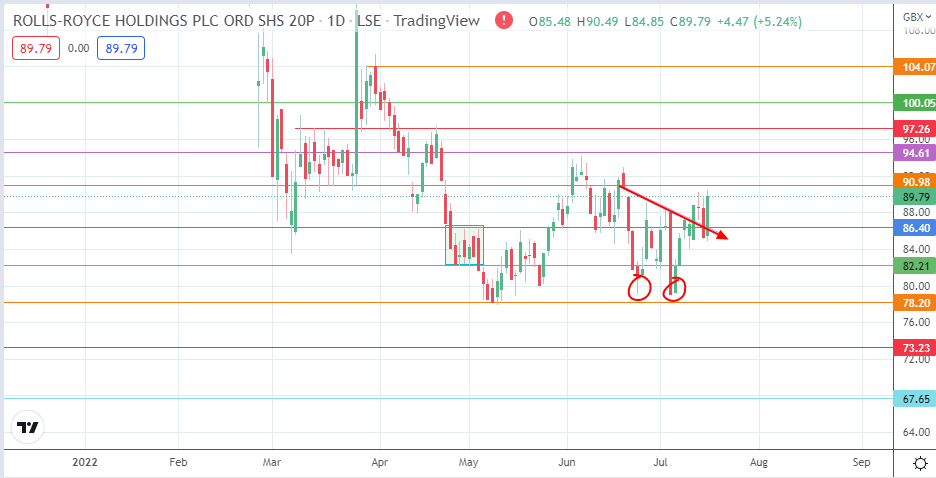Click the TradingView text in the title

pos(437,21)
